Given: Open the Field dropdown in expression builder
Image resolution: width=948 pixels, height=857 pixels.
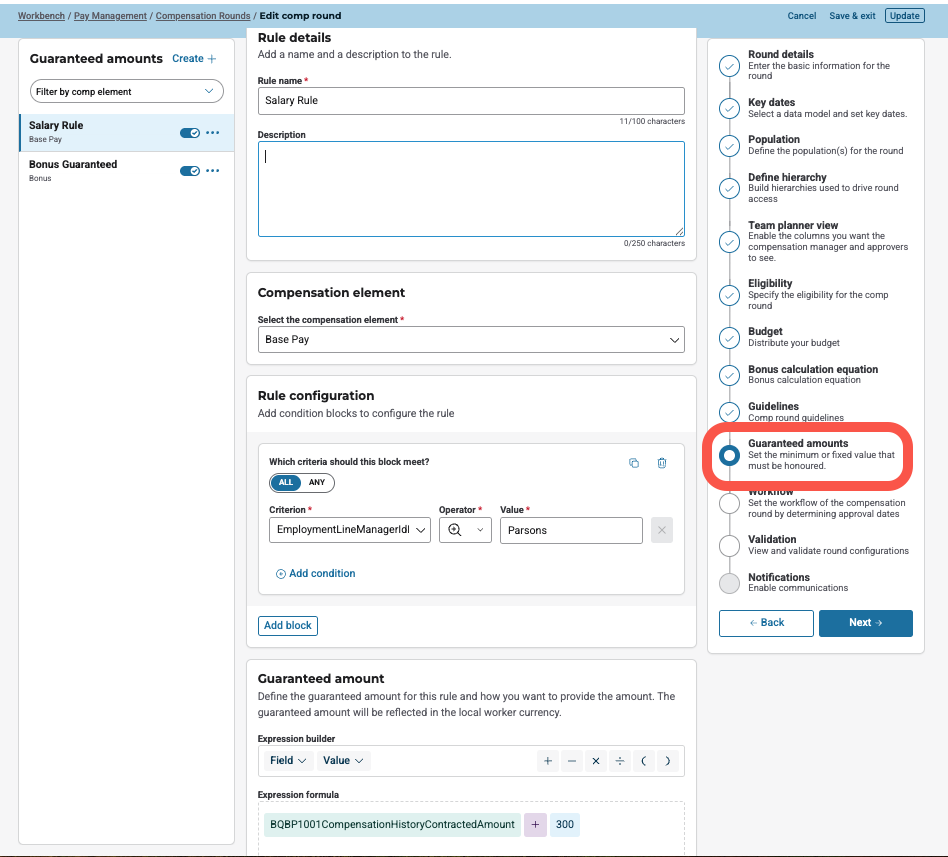Looking at the screenshot, I should tap(288, 761).
